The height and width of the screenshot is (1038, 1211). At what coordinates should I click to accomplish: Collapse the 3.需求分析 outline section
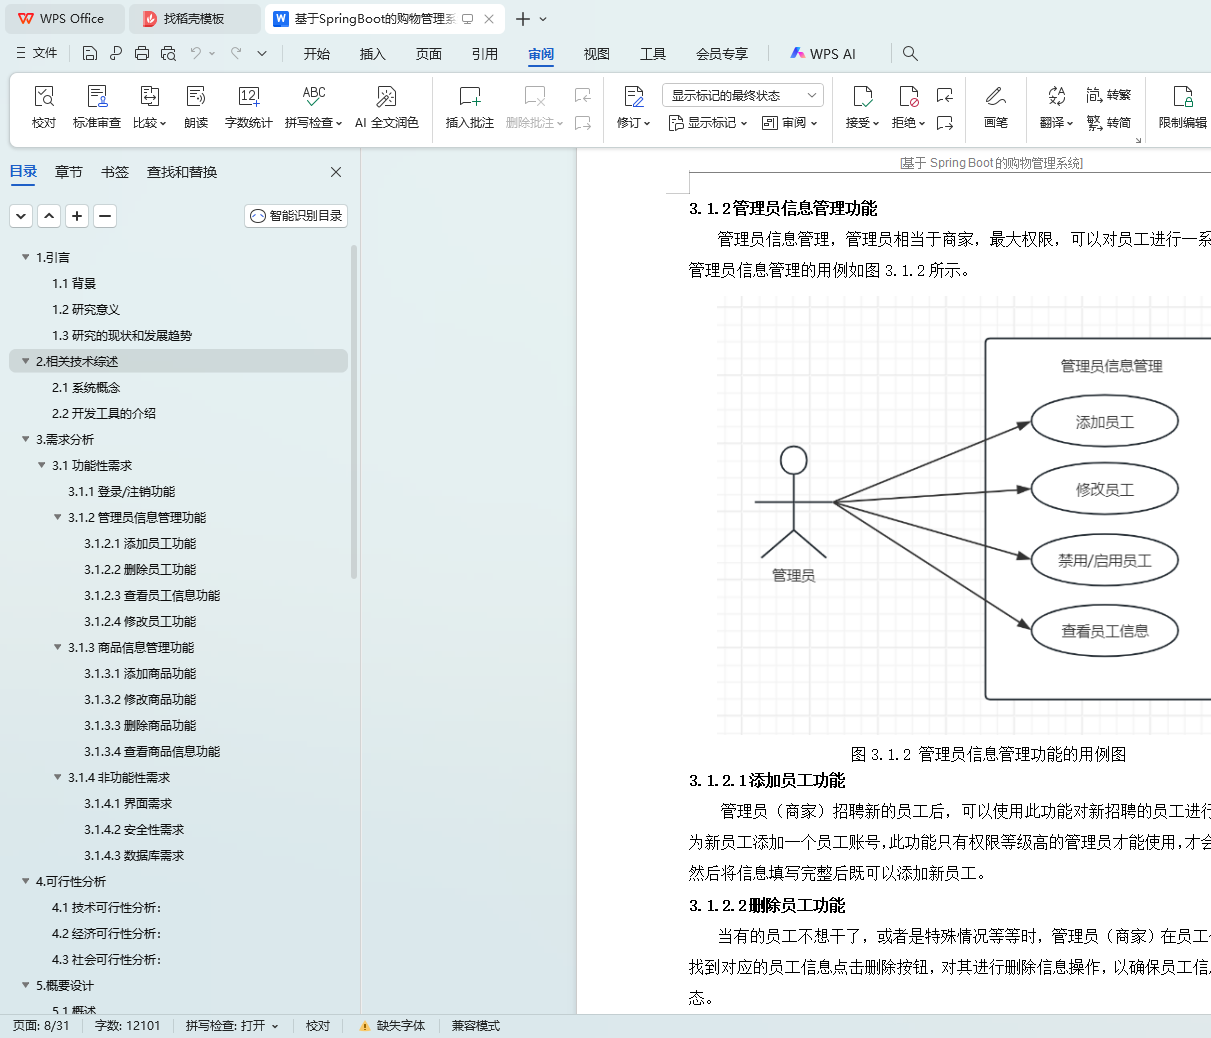click(26, 439)
